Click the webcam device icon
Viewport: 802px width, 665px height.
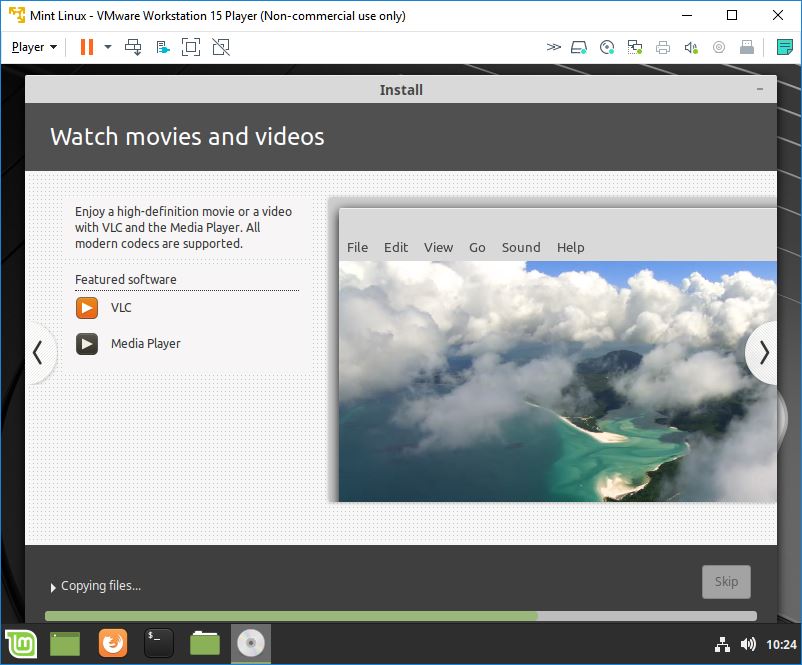[x=719, y=48]
